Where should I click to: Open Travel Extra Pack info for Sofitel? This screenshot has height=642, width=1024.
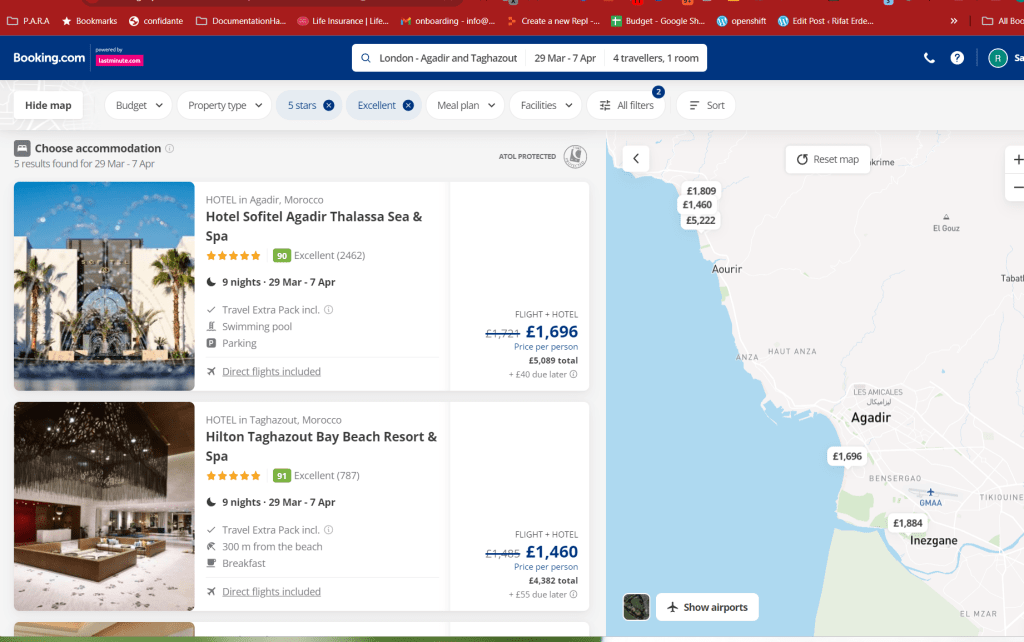click(x=328, y=310)
